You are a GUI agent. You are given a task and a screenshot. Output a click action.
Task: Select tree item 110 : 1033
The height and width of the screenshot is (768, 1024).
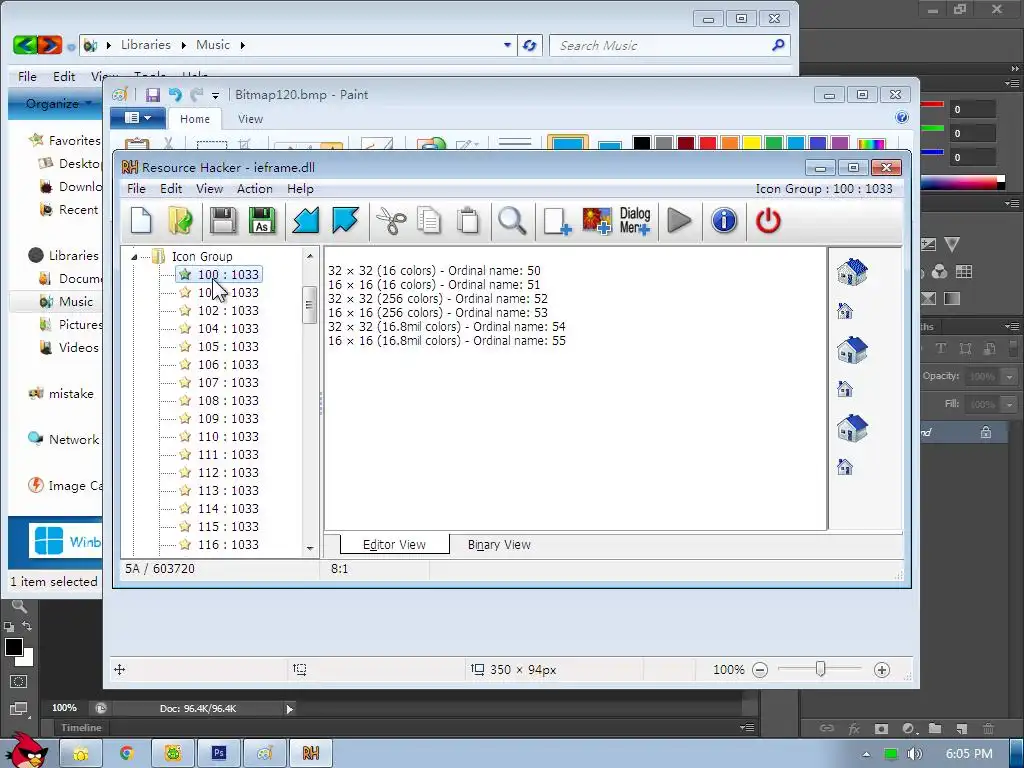228,437
